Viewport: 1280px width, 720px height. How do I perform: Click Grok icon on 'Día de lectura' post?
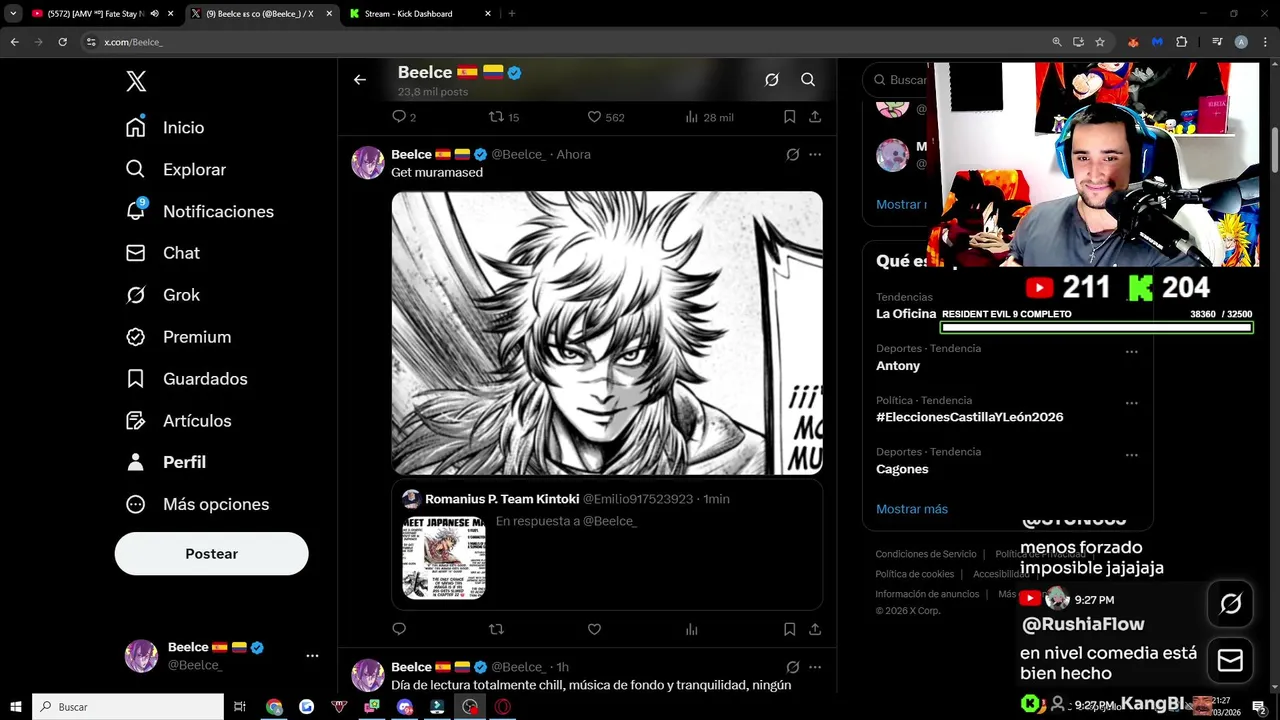[x=792, y=667]
